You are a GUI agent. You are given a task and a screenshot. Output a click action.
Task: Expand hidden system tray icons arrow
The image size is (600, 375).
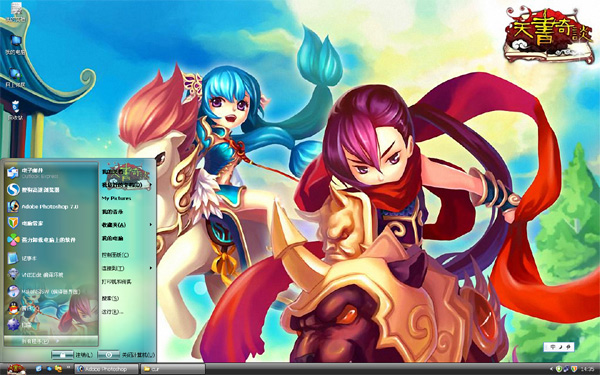pyautogui.click(x=551, y=369)
